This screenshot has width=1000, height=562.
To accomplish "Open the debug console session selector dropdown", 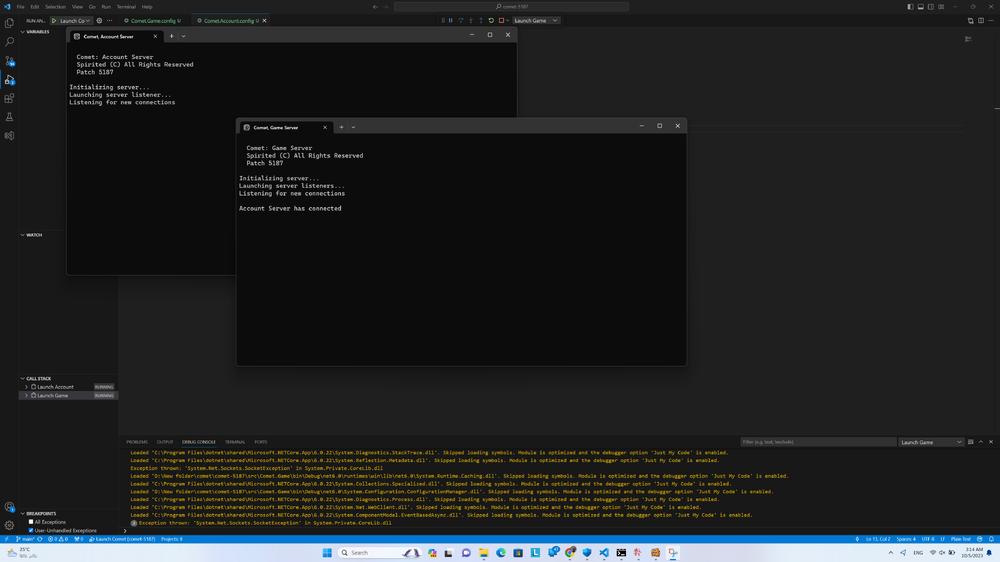I will coord(930,442).
